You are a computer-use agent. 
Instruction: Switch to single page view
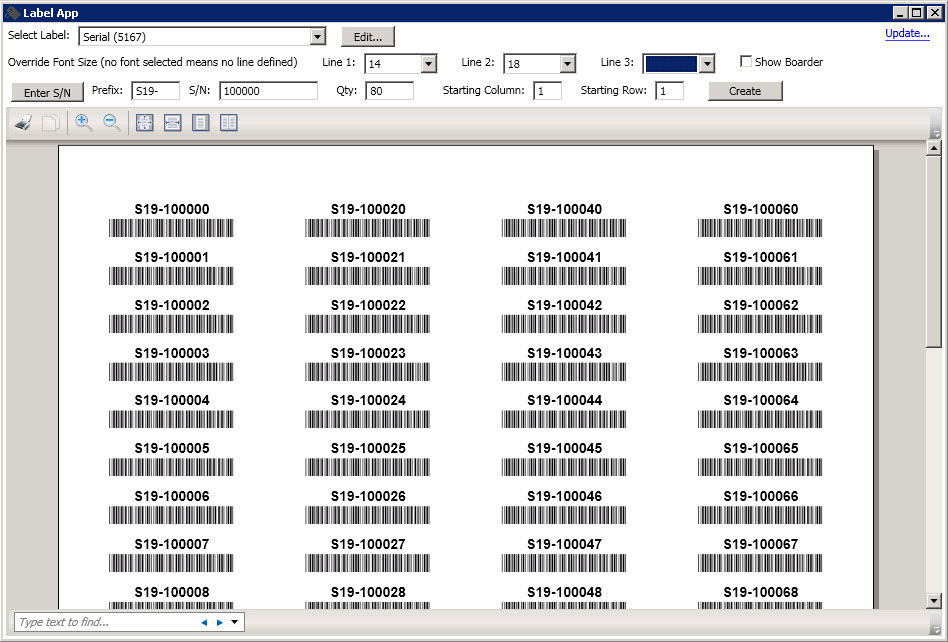200,123
